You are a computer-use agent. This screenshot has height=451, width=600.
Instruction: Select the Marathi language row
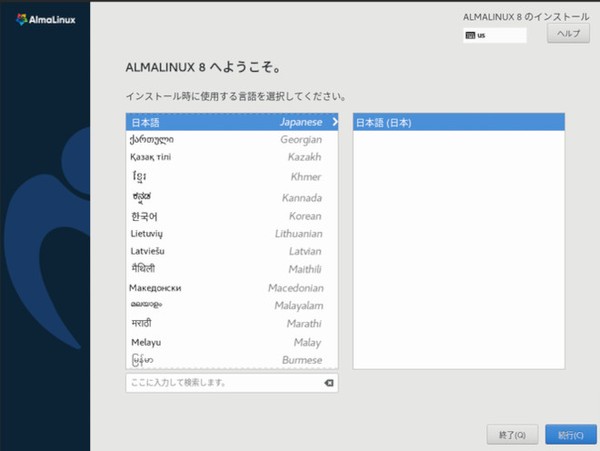click(232, 324)
